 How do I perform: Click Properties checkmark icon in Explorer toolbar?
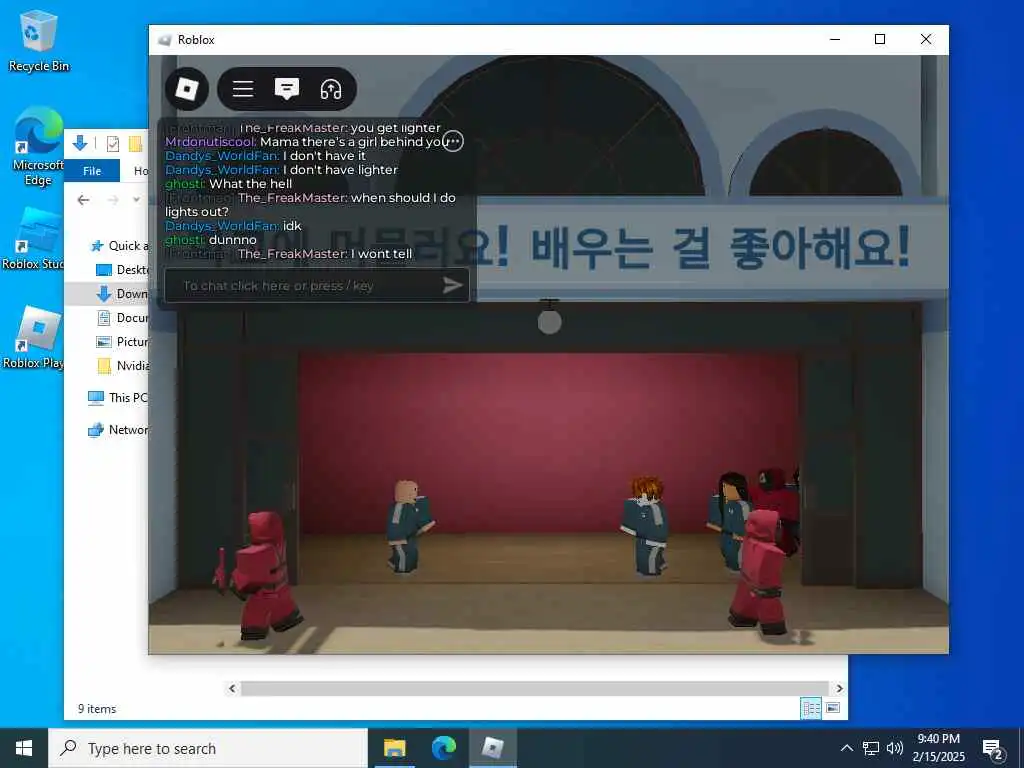point(112,144)
